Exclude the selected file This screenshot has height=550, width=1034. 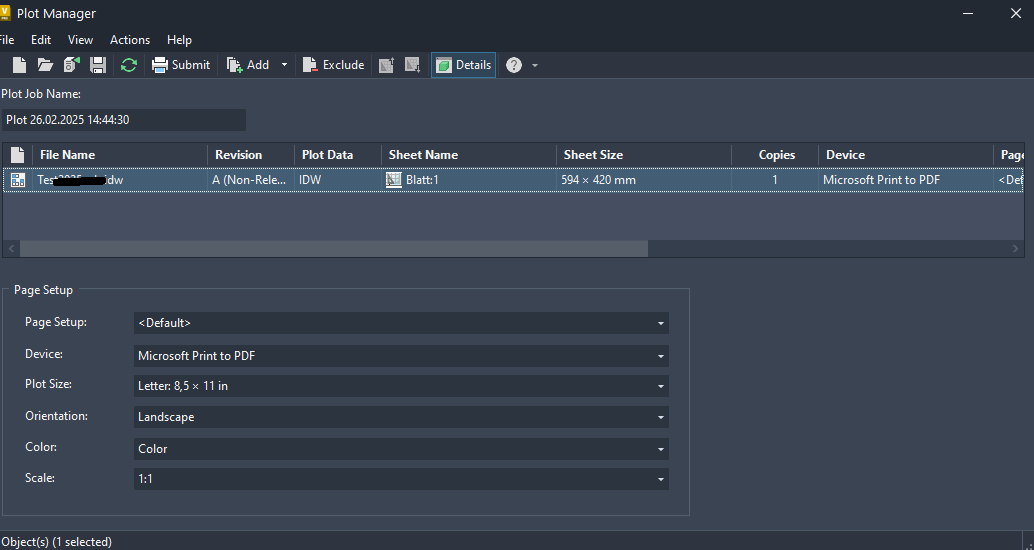pos(334,65)
